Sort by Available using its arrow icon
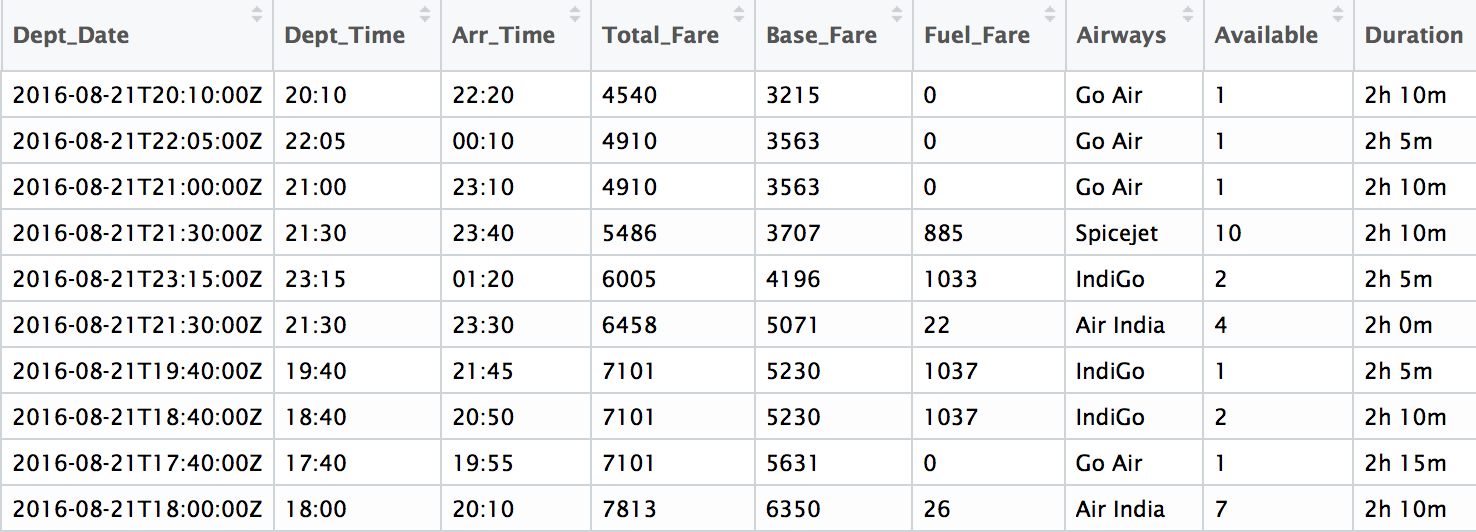Screen dimensions: 1476x532 click(x=1338, y=14)
